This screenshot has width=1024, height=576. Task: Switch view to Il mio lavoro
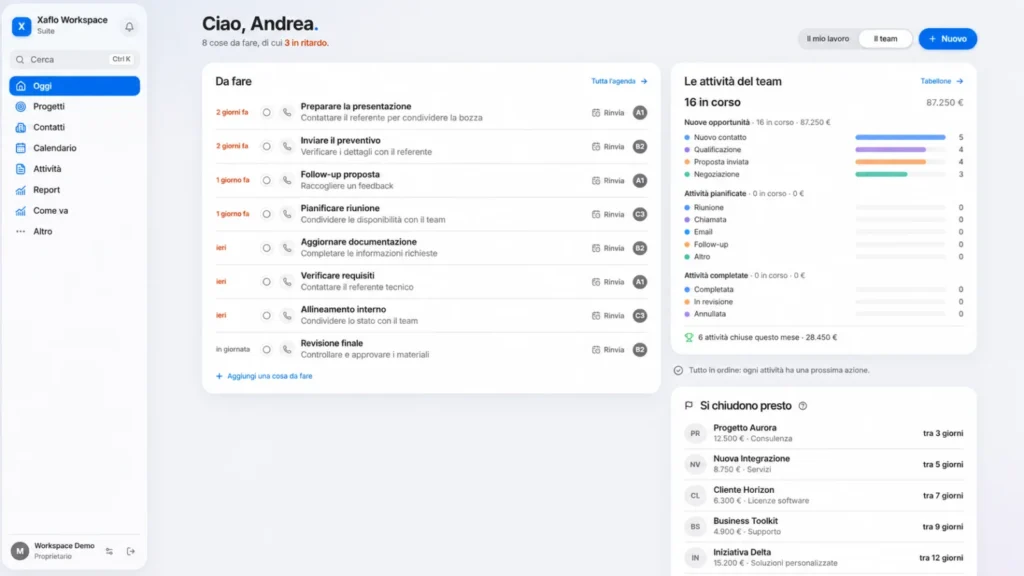click(827, 39)
